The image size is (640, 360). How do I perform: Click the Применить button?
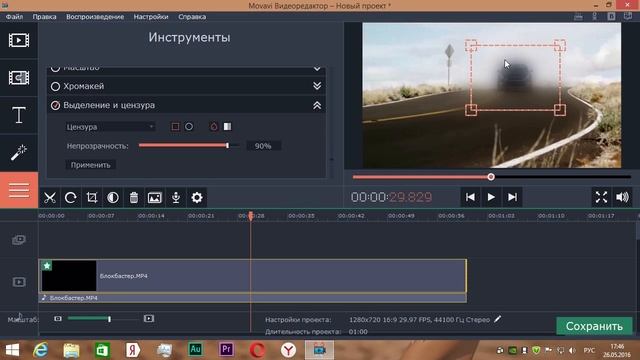(x=91, y=165)
